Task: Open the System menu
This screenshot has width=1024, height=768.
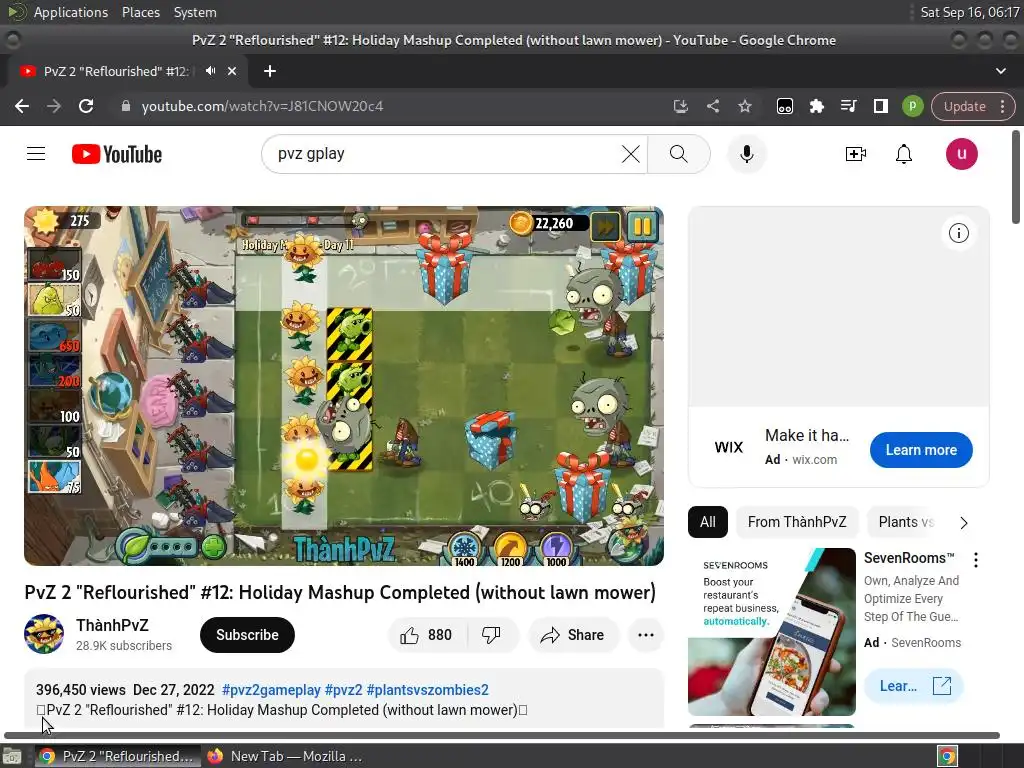Action: [x=195, y=12]
